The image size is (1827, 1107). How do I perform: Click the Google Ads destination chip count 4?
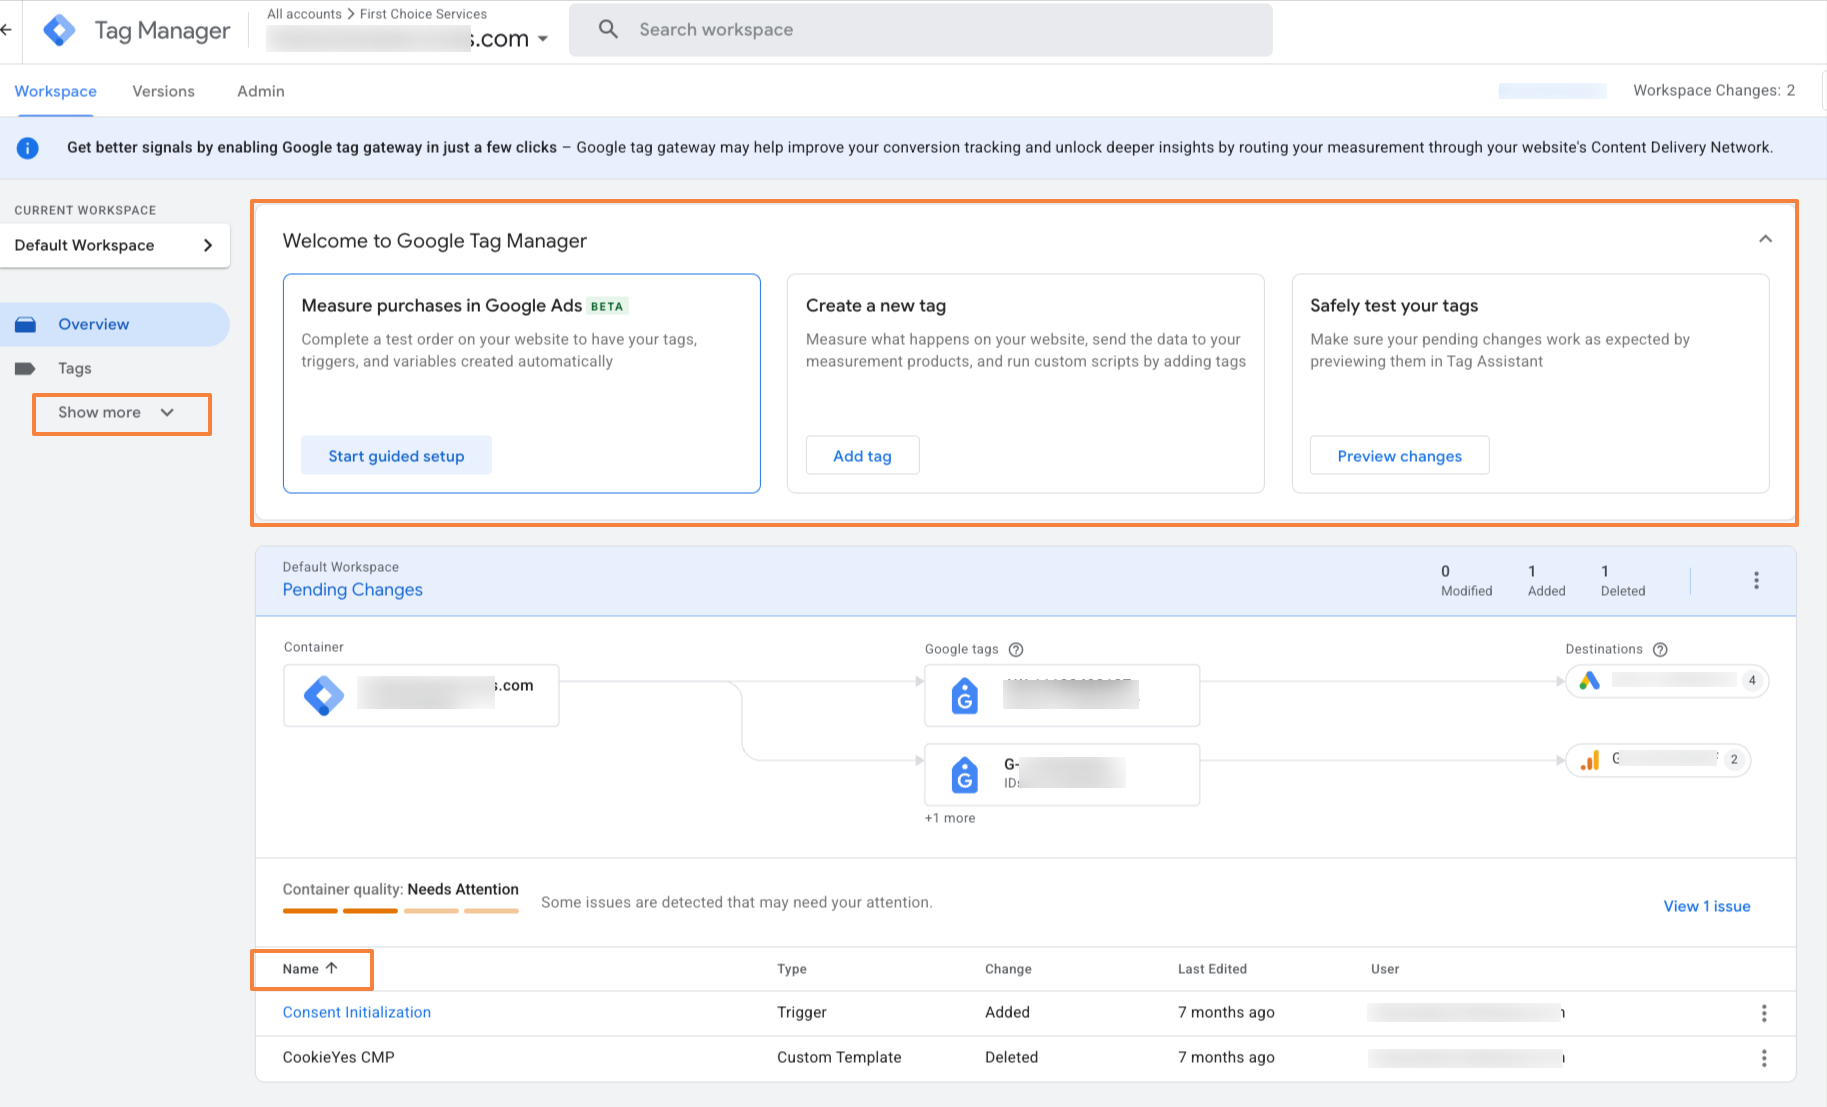coord(1751,681)
